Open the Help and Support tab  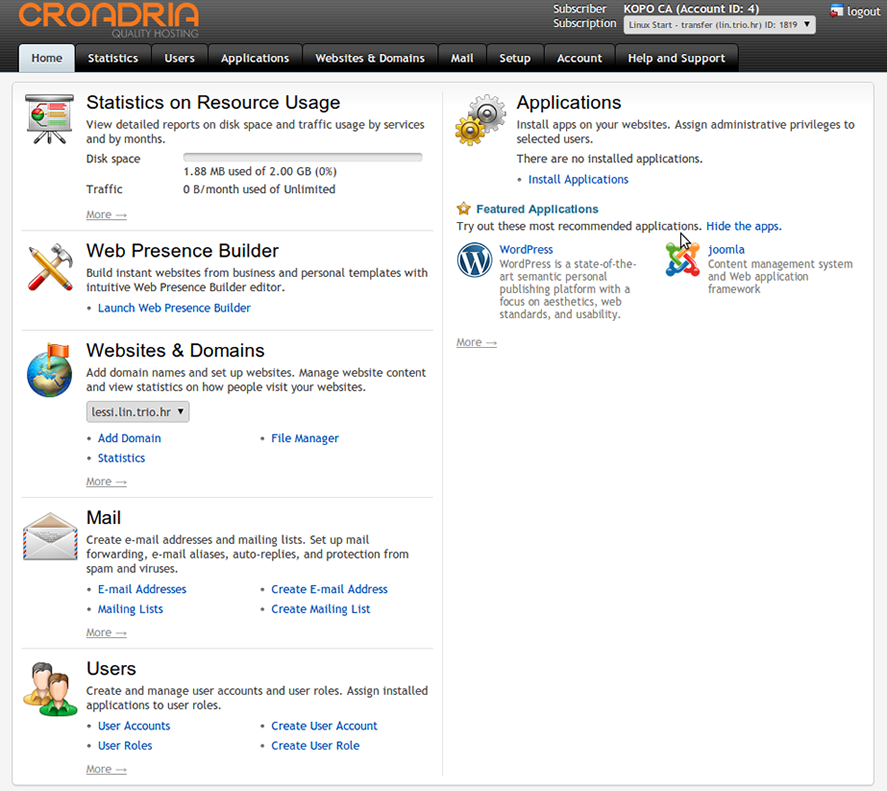pyautogui.click(x=676, y=58)
